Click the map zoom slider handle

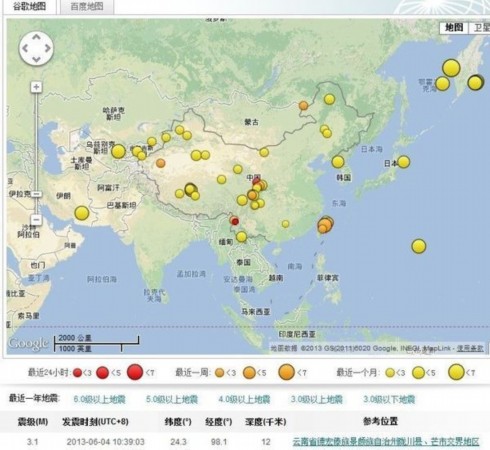(x=36, y=194)
